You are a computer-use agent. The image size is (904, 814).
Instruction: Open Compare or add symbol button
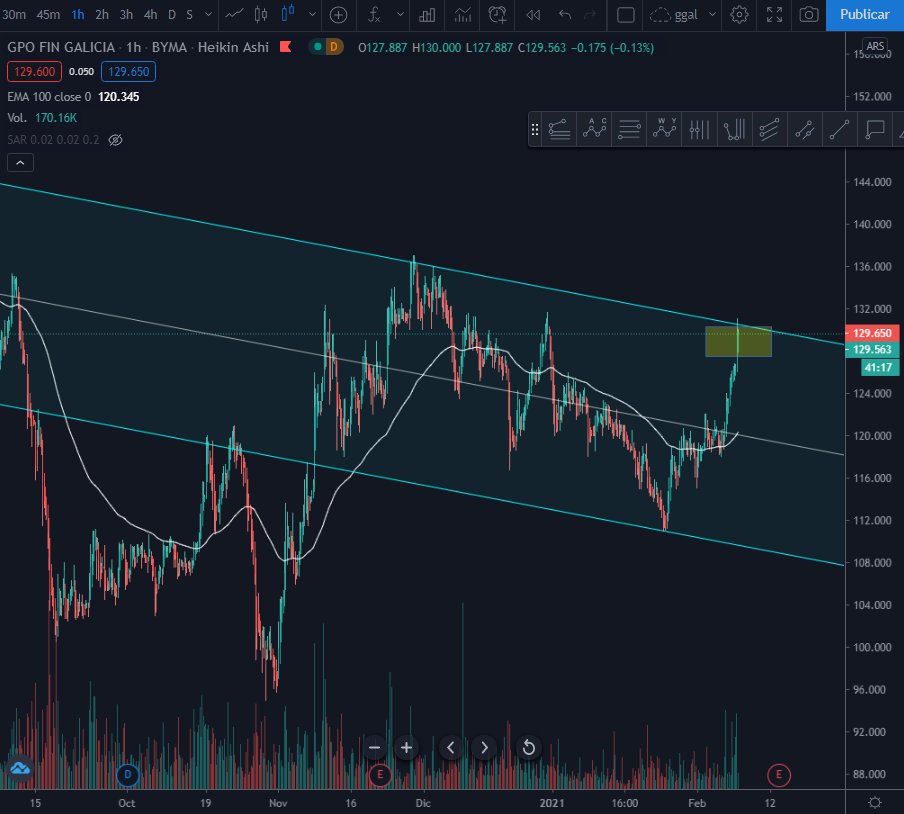coord(338,15)
